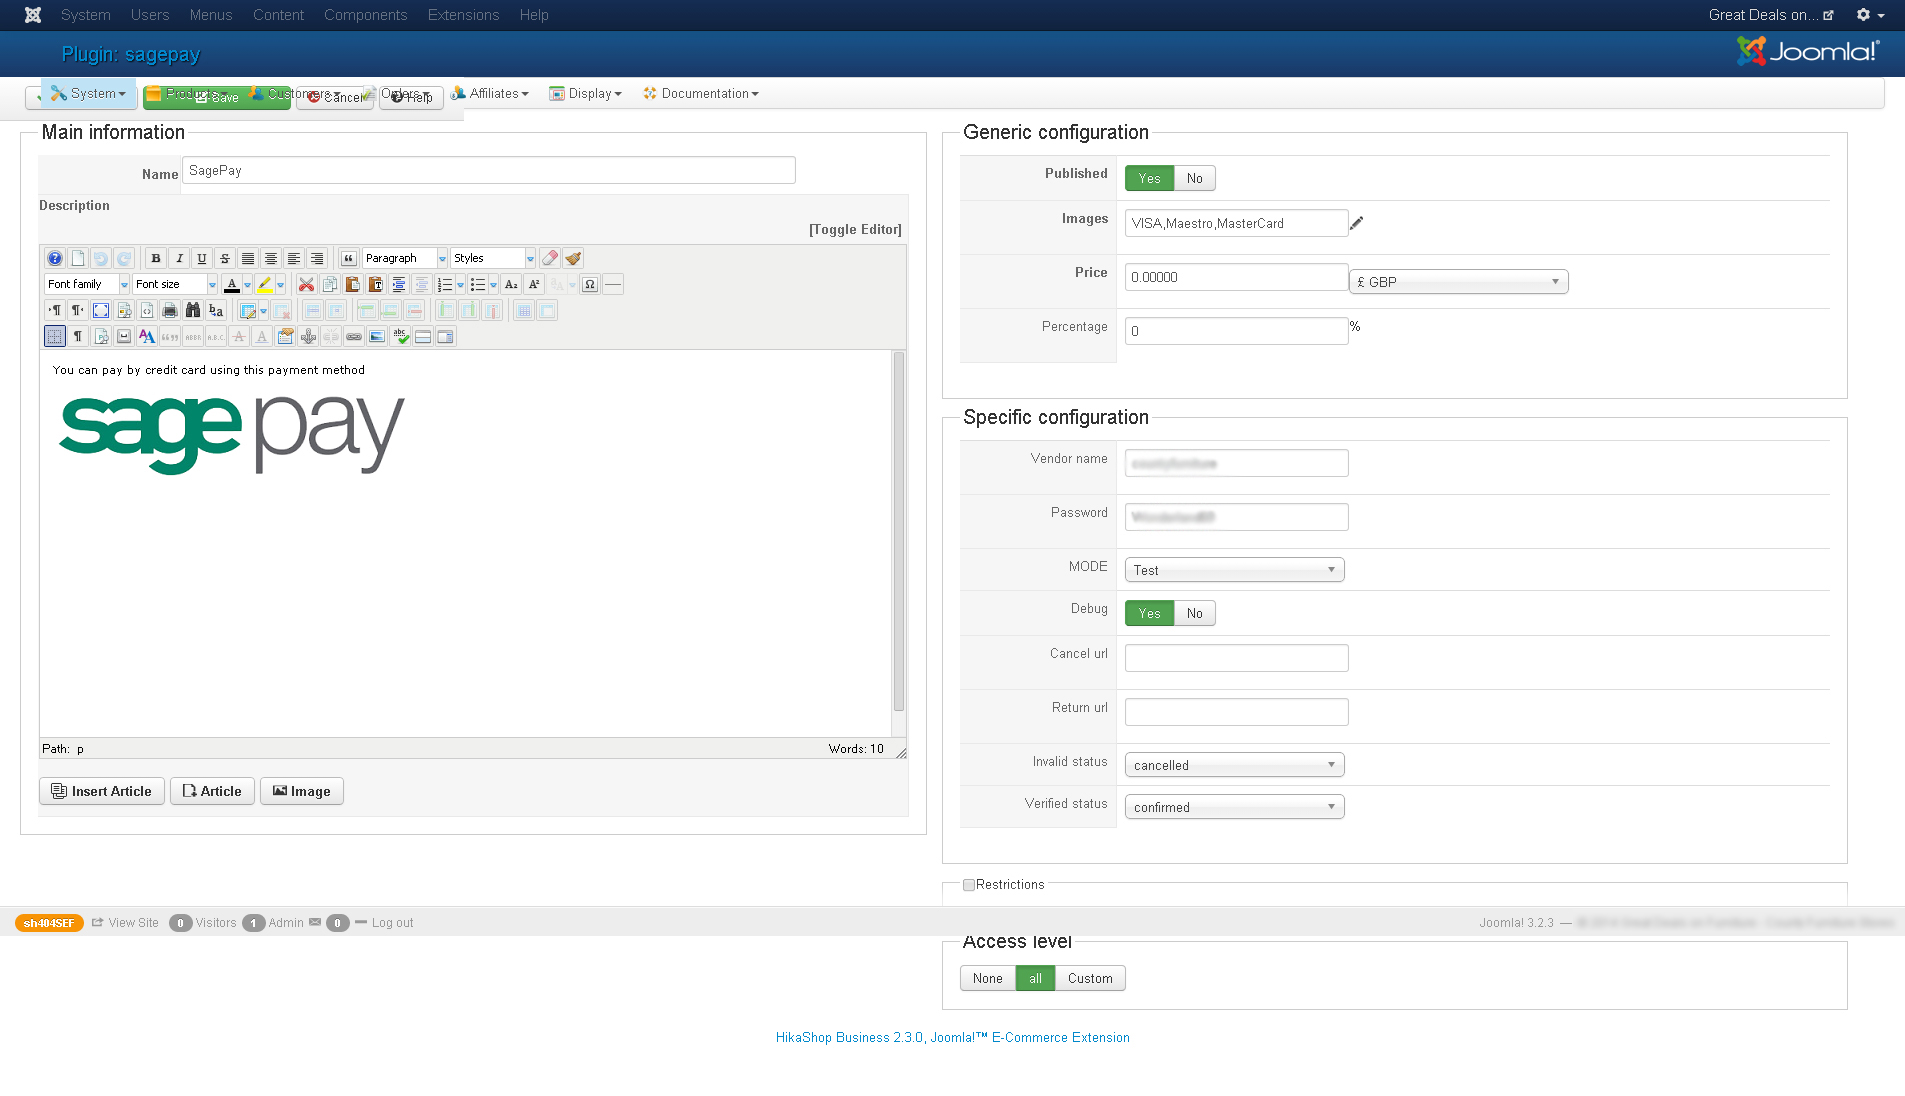Expand the settings gear menu
The width and height of the screenshot is (1905, 1096).
click(1870, 15)
